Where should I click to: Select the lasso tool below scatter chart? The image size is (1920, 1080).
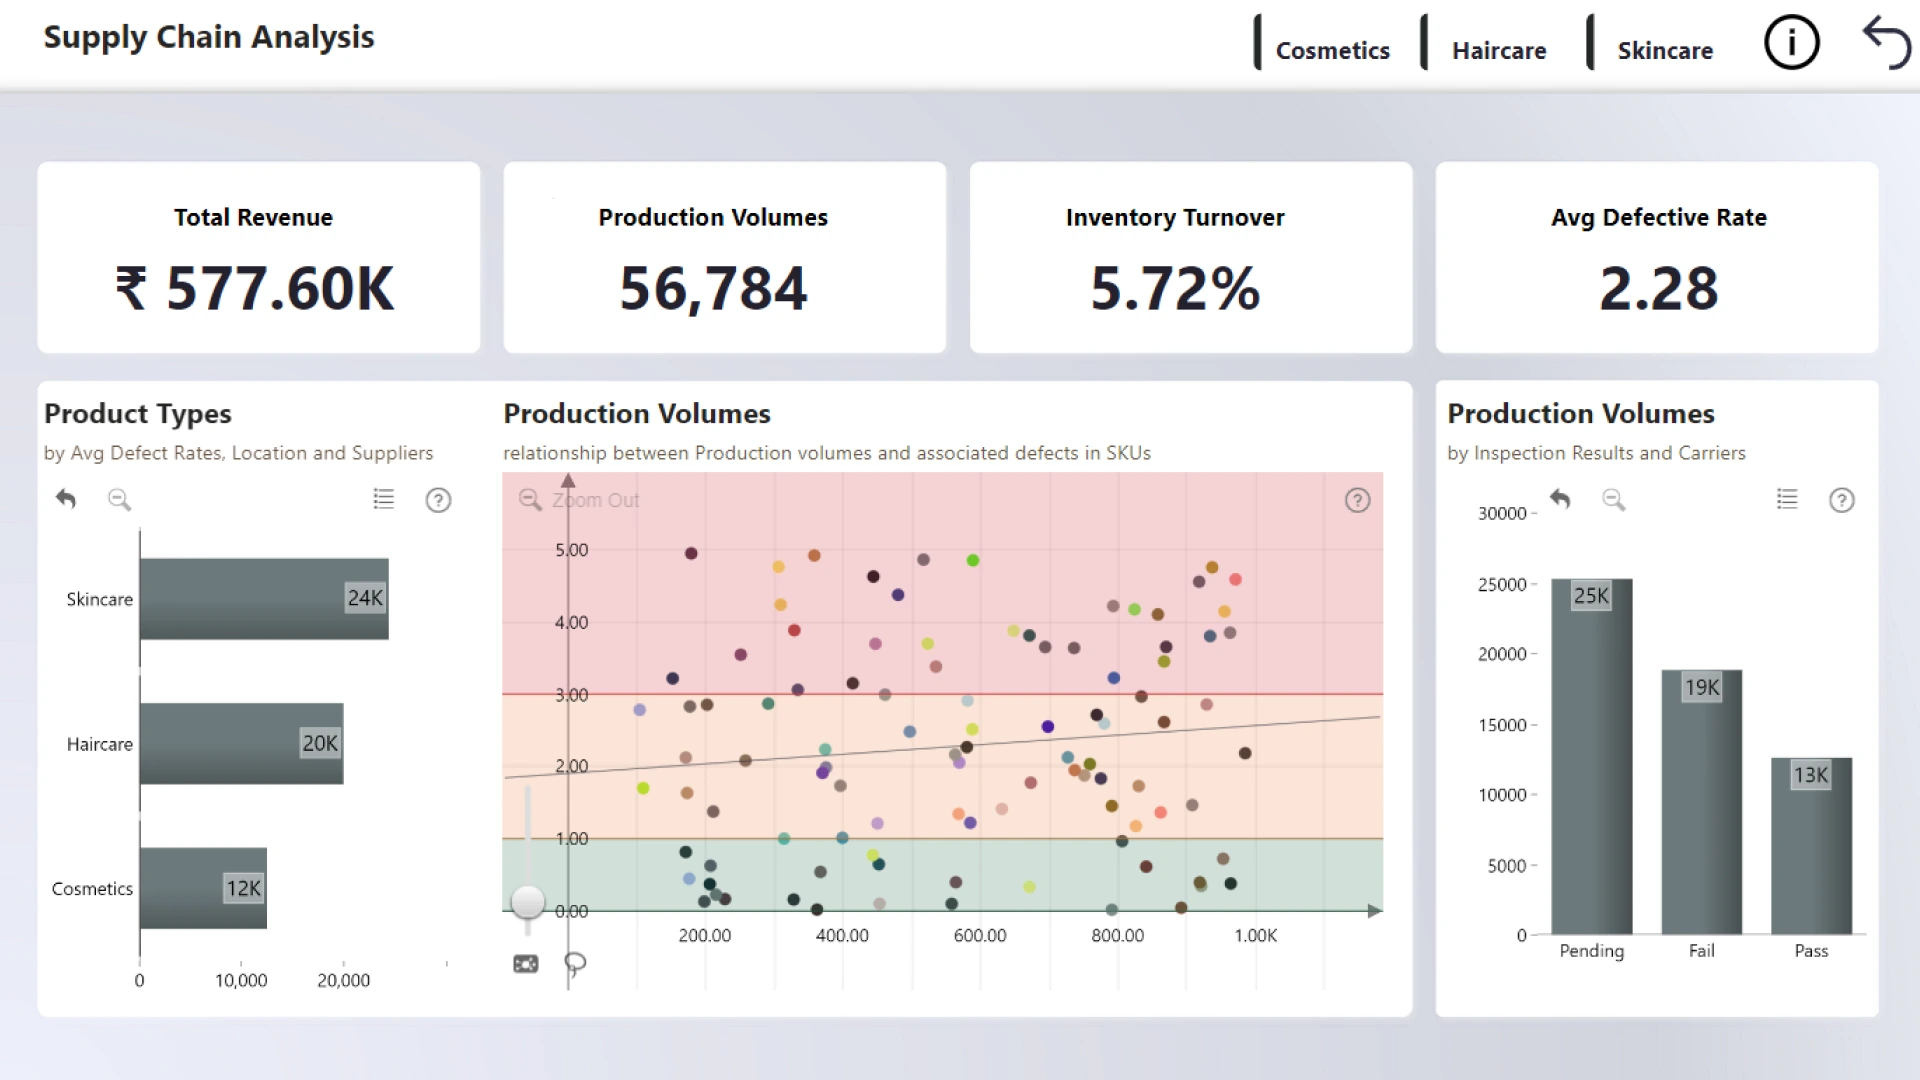click(x=575, y=963)
